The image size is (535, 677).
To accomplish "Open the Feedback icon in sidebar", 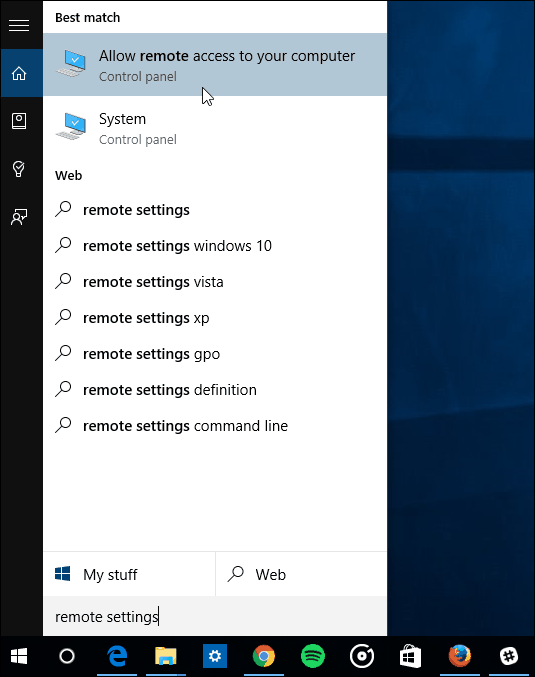I will [x=19, y=217].
